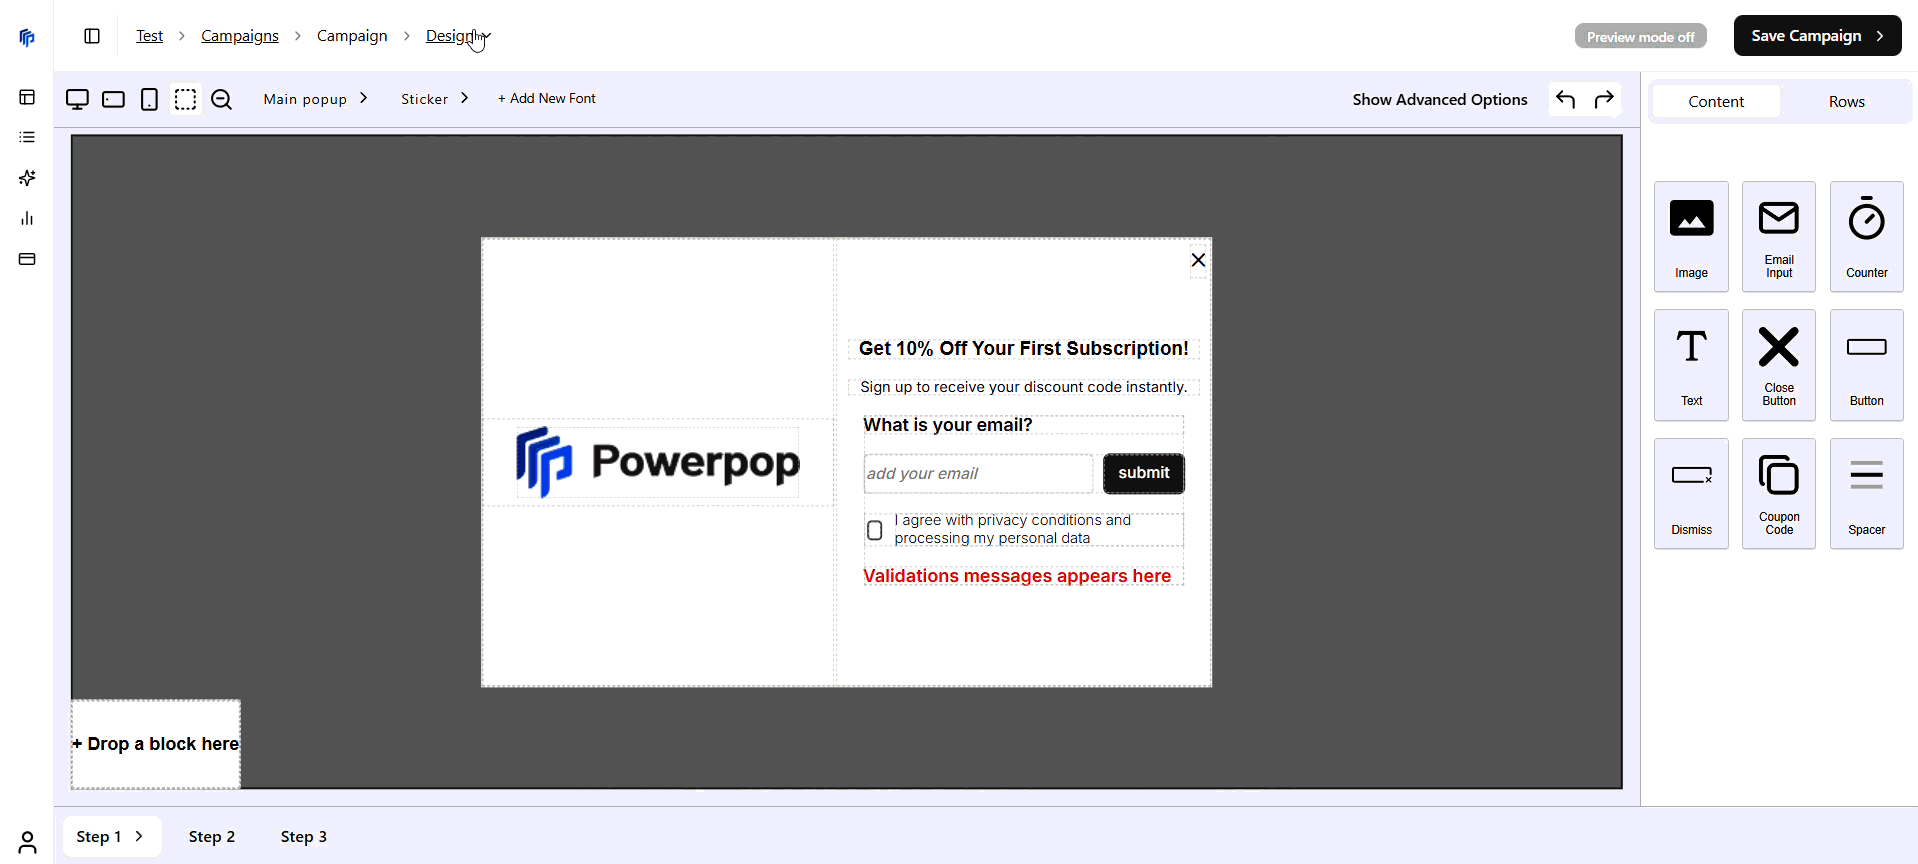The width and height of the screenshot is (1918, 864).
Task: Click Campaign breadcrumb item
Action: [352, 36]
